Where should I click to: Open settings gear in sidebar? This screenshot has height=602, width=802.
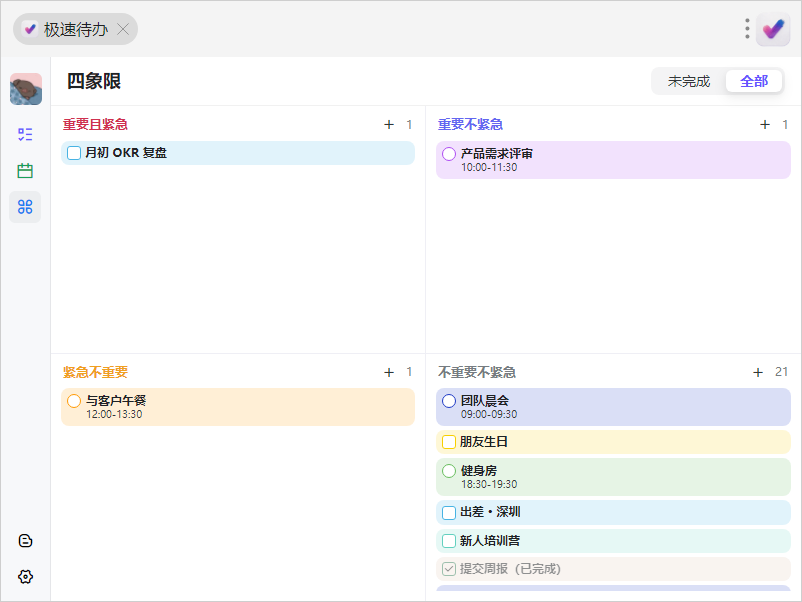[x=25, y=576]
